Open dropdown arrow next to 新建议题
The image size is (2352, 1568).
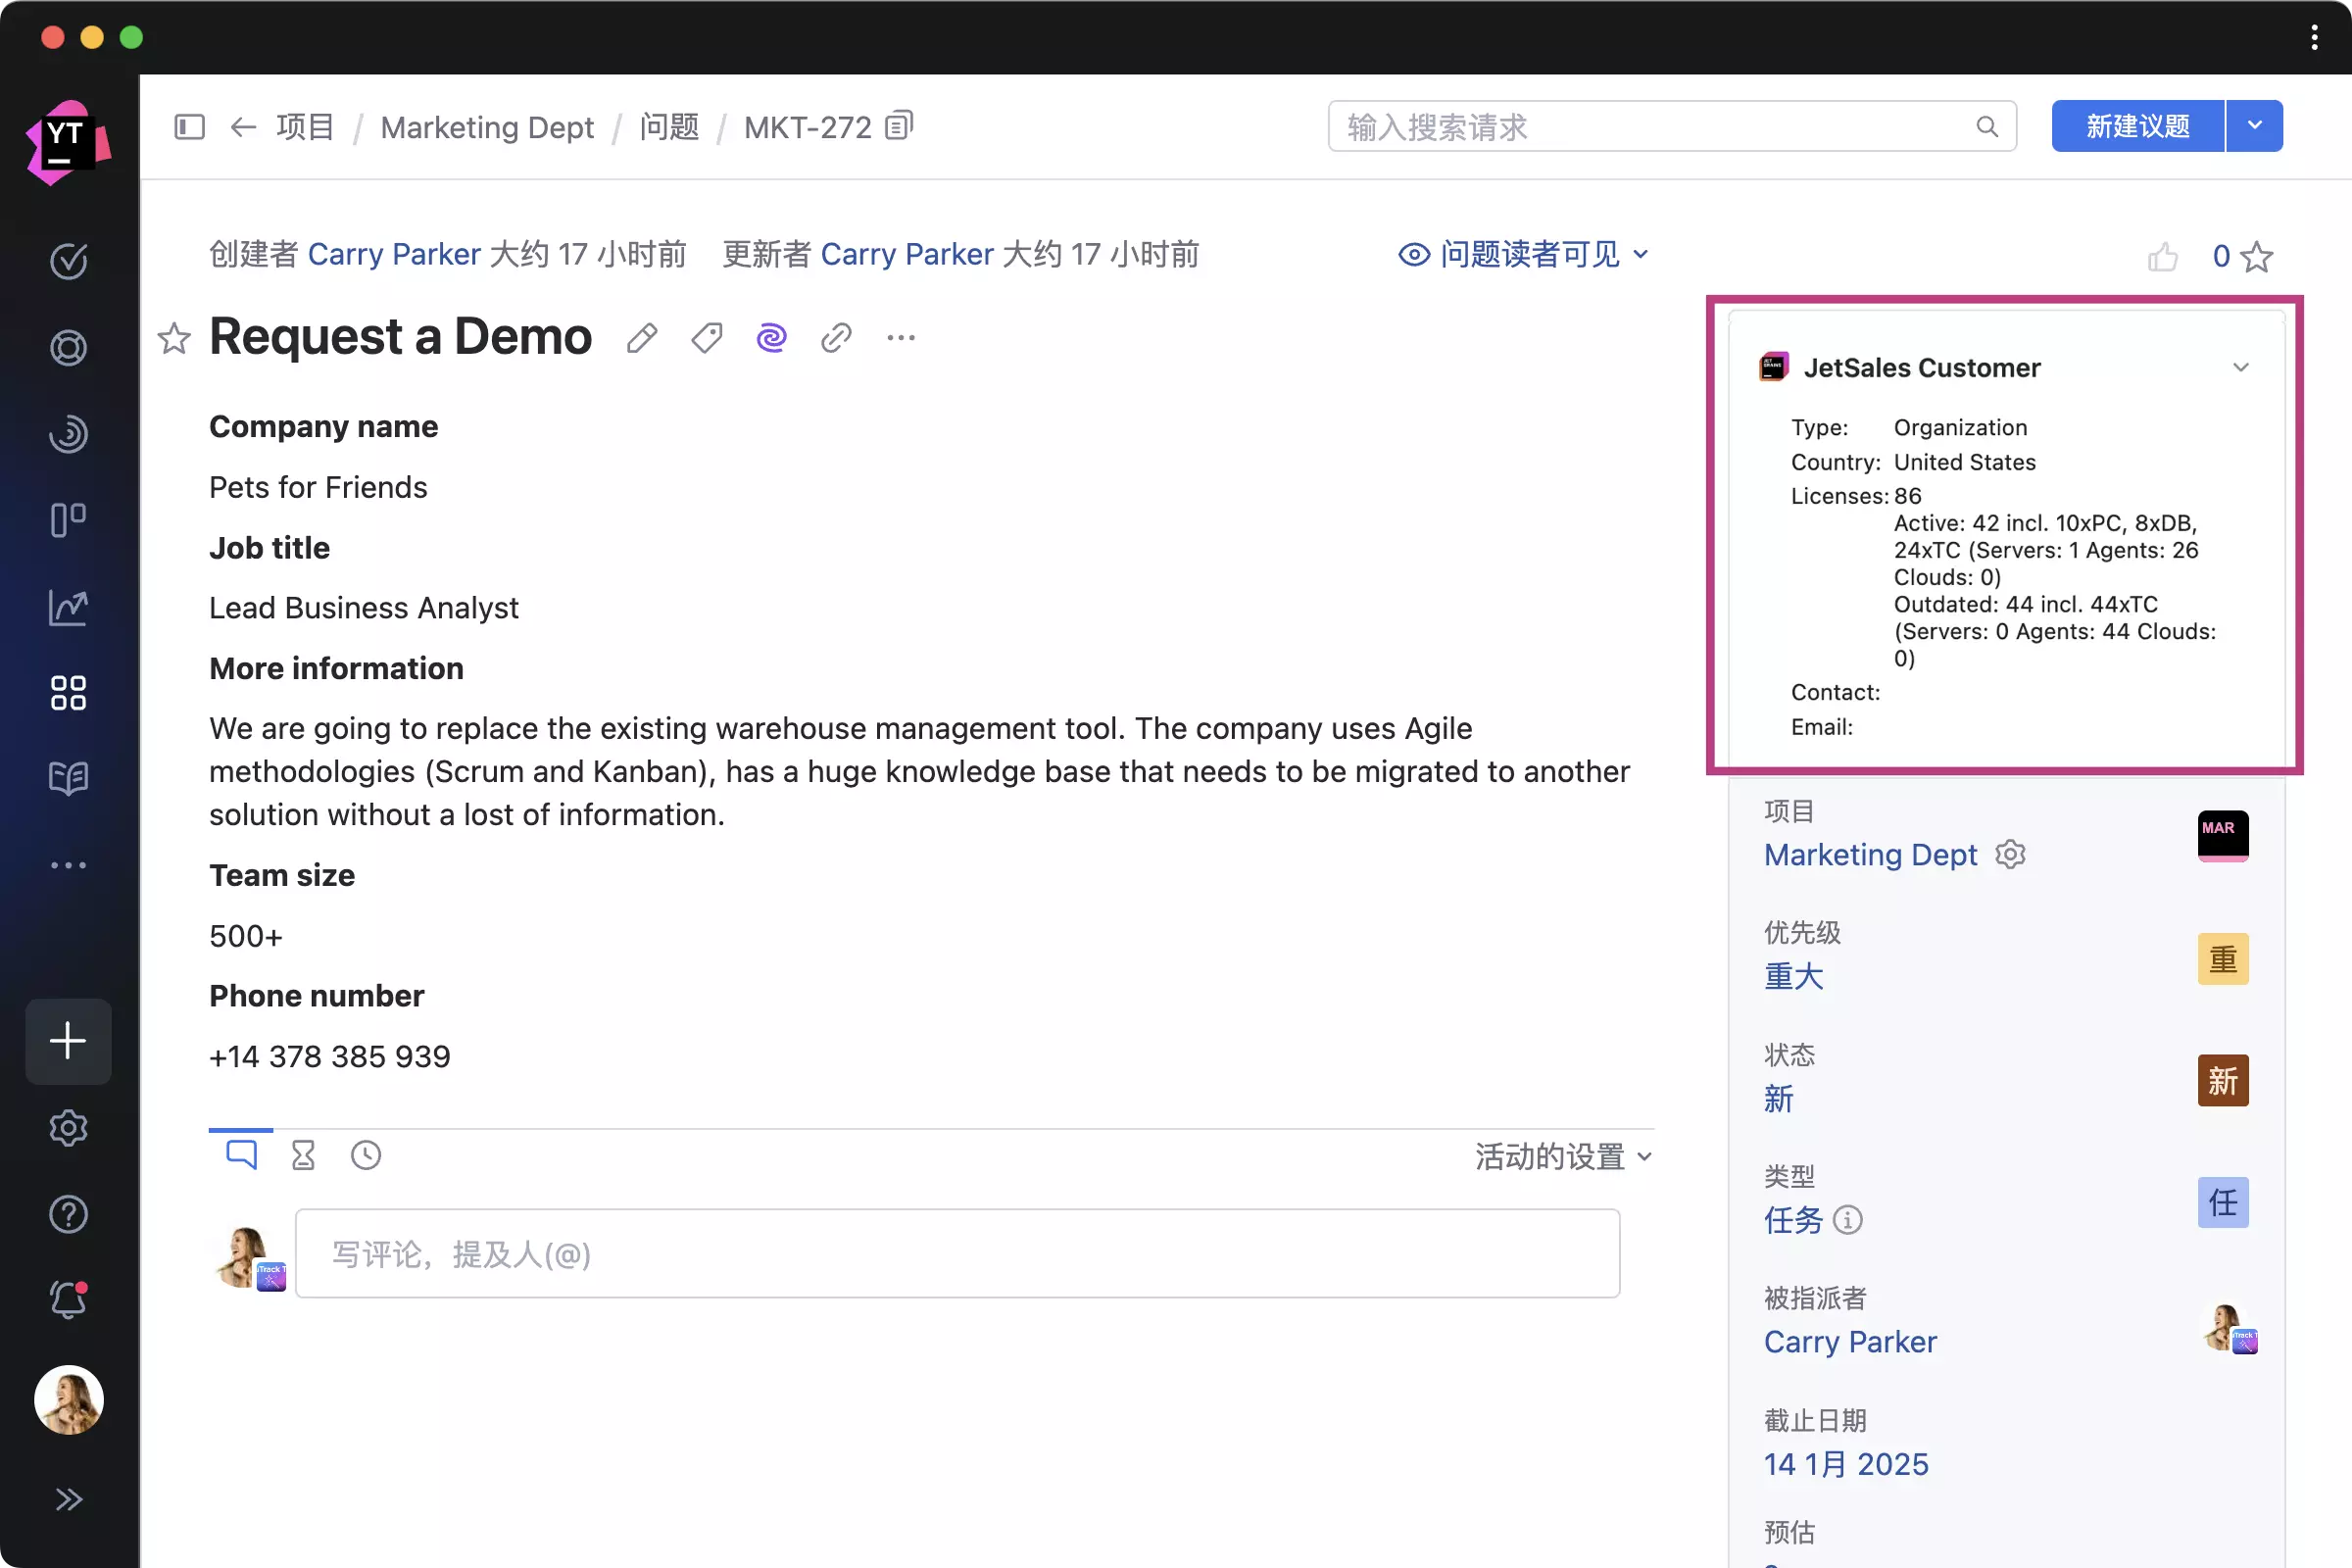pos(2254,126)
